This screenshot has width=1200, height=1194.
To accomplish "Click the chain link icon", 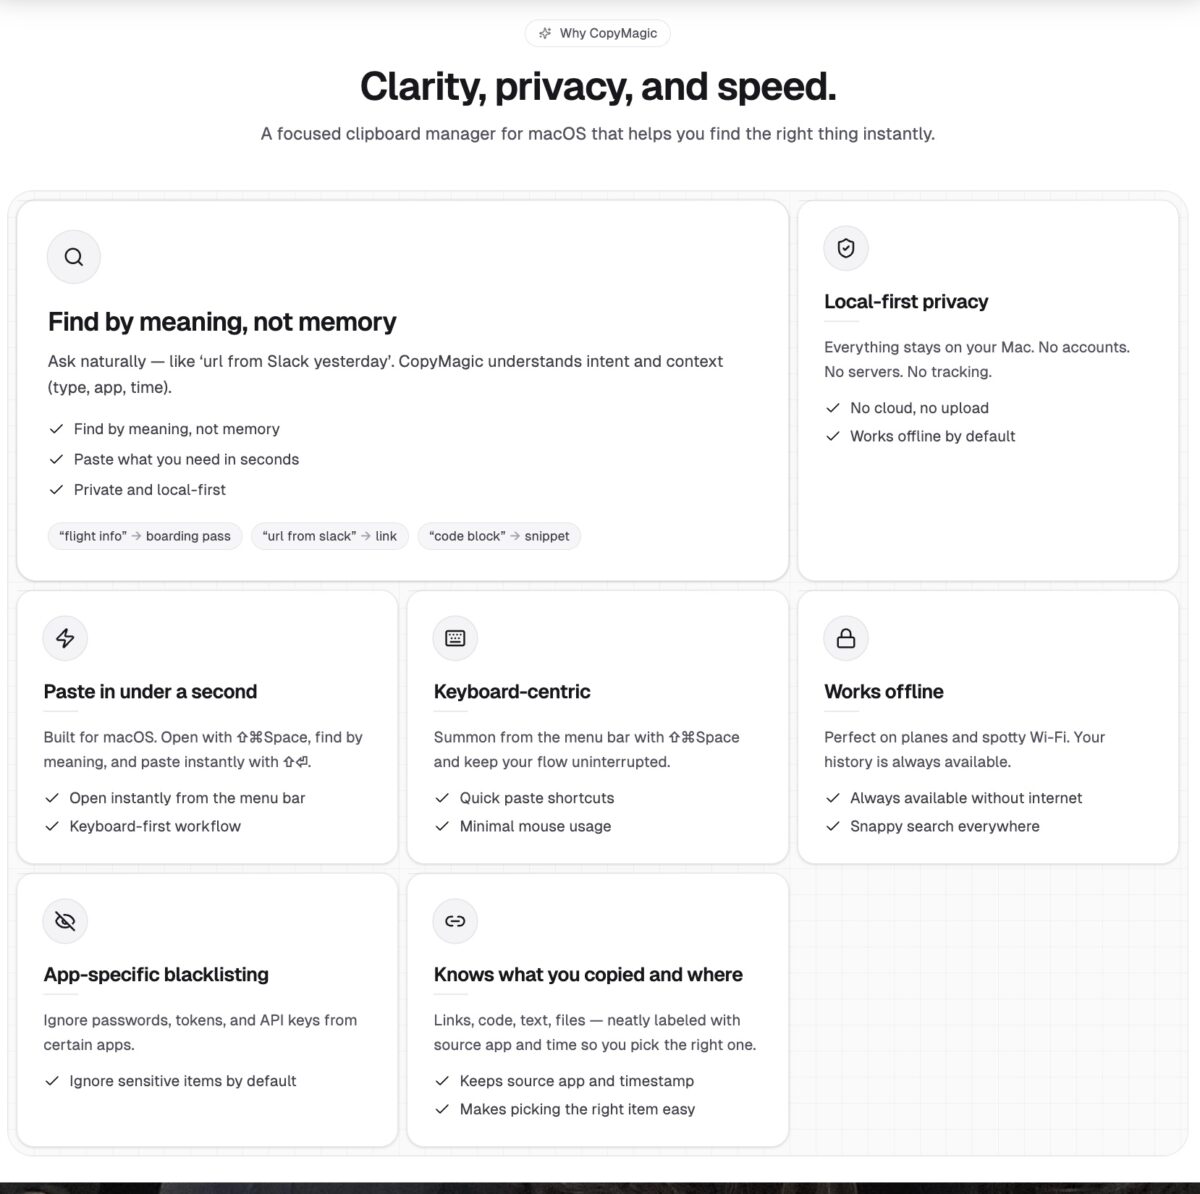I will point(455,921).
